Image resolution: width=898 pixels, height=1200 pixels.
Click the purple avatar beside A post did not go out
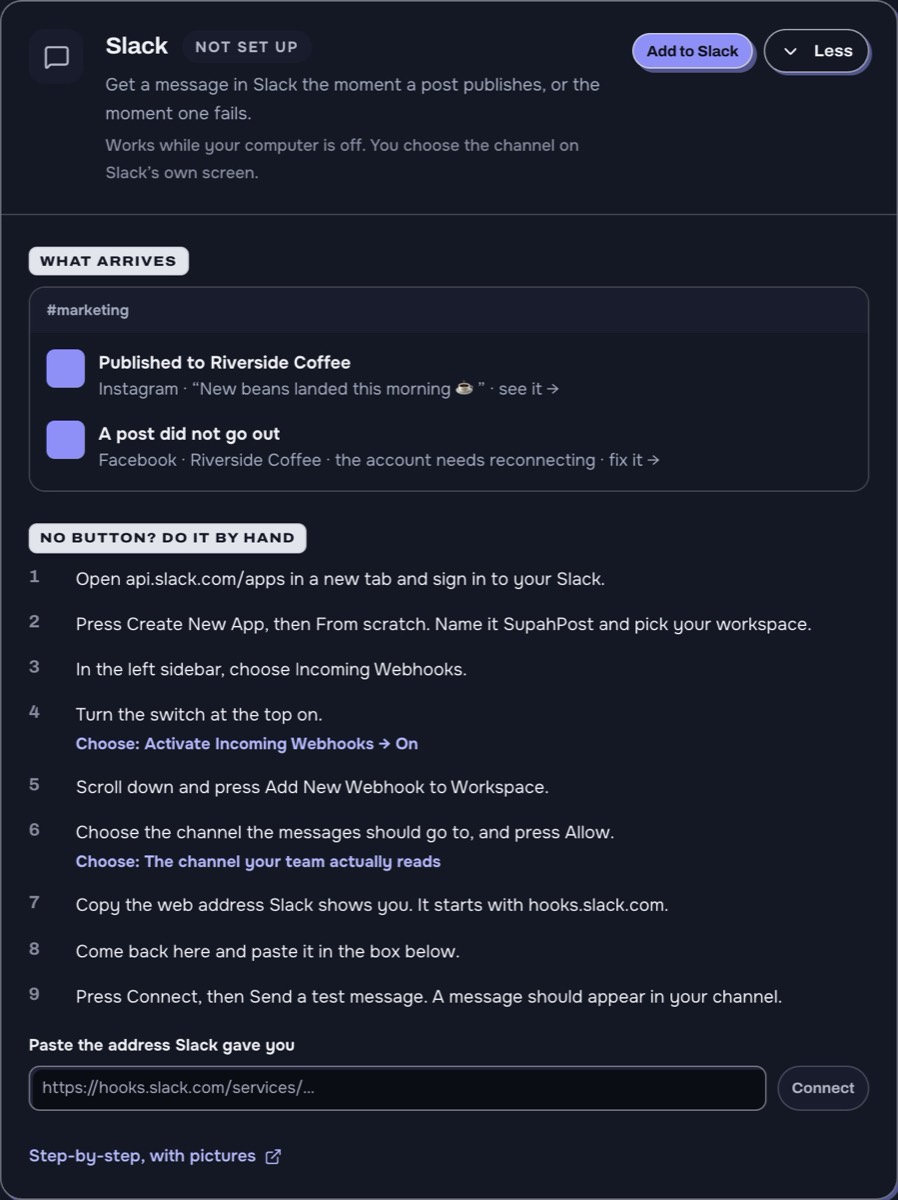(66, 440)
